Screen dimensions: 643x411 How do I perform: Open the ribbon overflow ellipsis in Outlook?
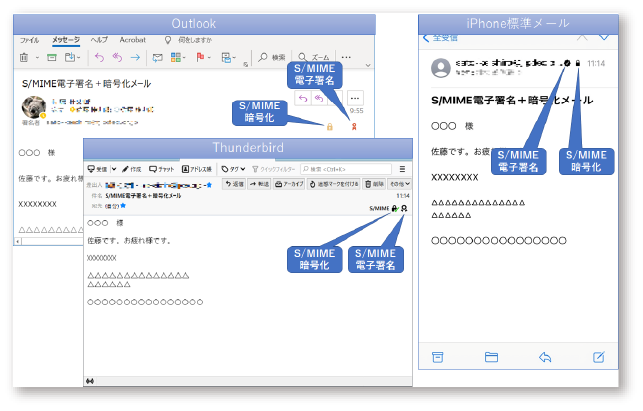coord(346,57)
